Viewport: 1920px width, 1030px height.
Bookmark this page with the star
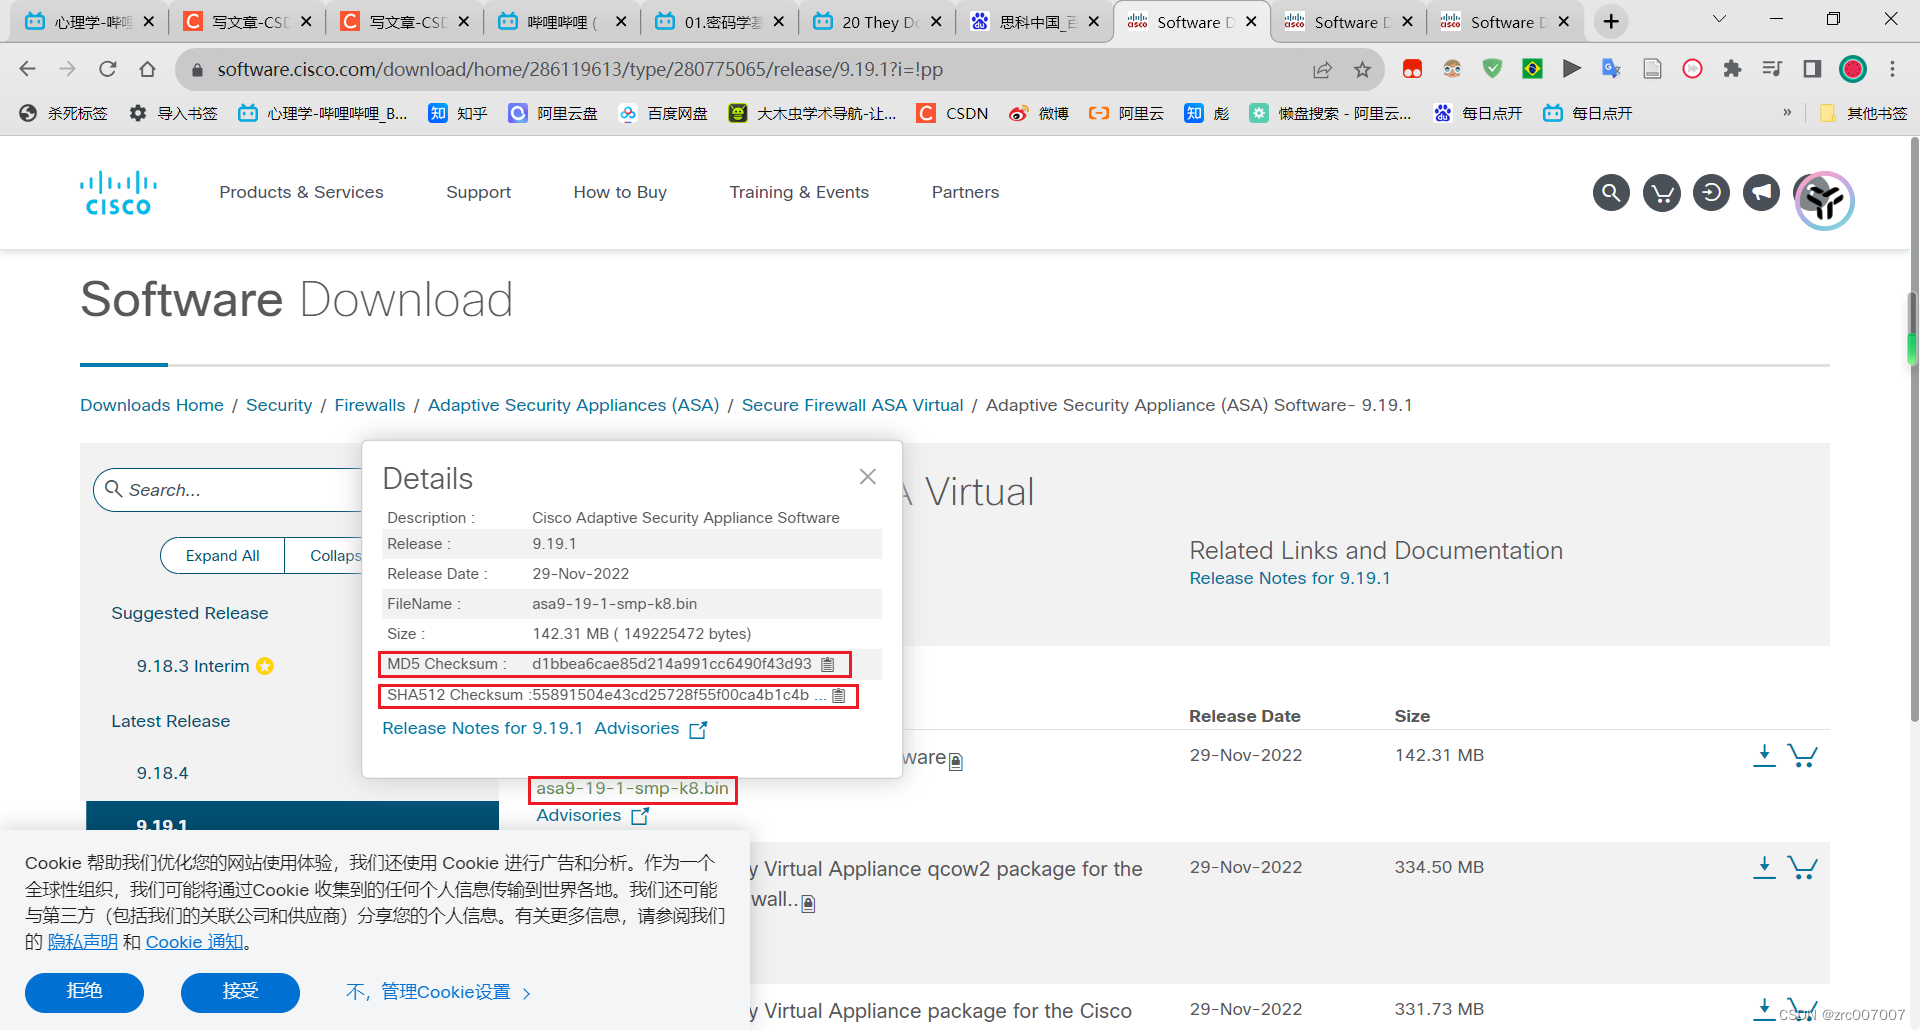click(x=1362, y=69)
